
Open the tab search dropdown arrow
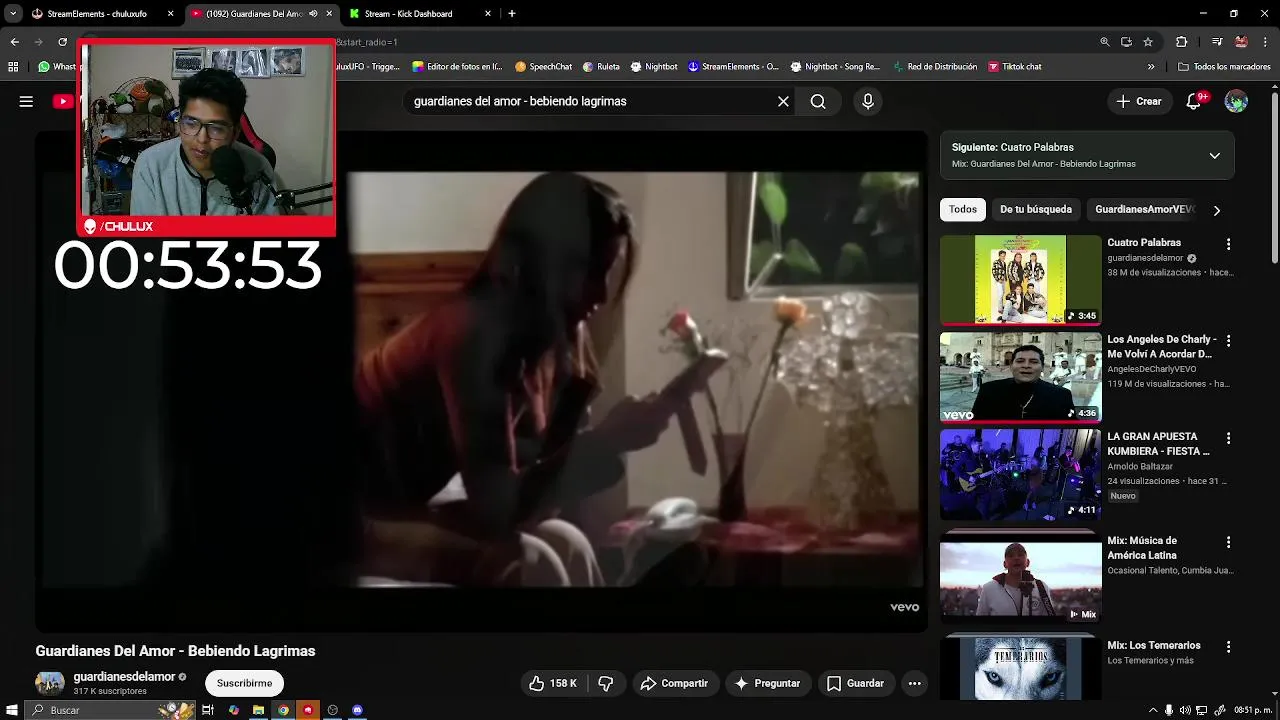[13, 14]
